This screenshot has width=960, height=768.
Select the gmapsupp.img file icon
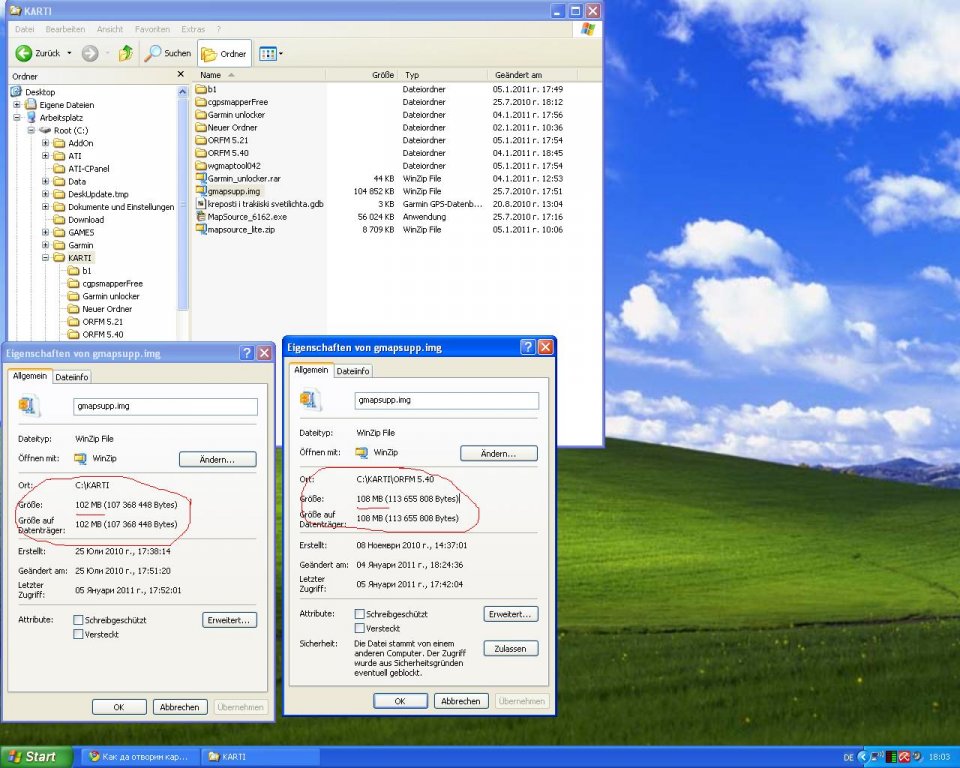(200, 190)
